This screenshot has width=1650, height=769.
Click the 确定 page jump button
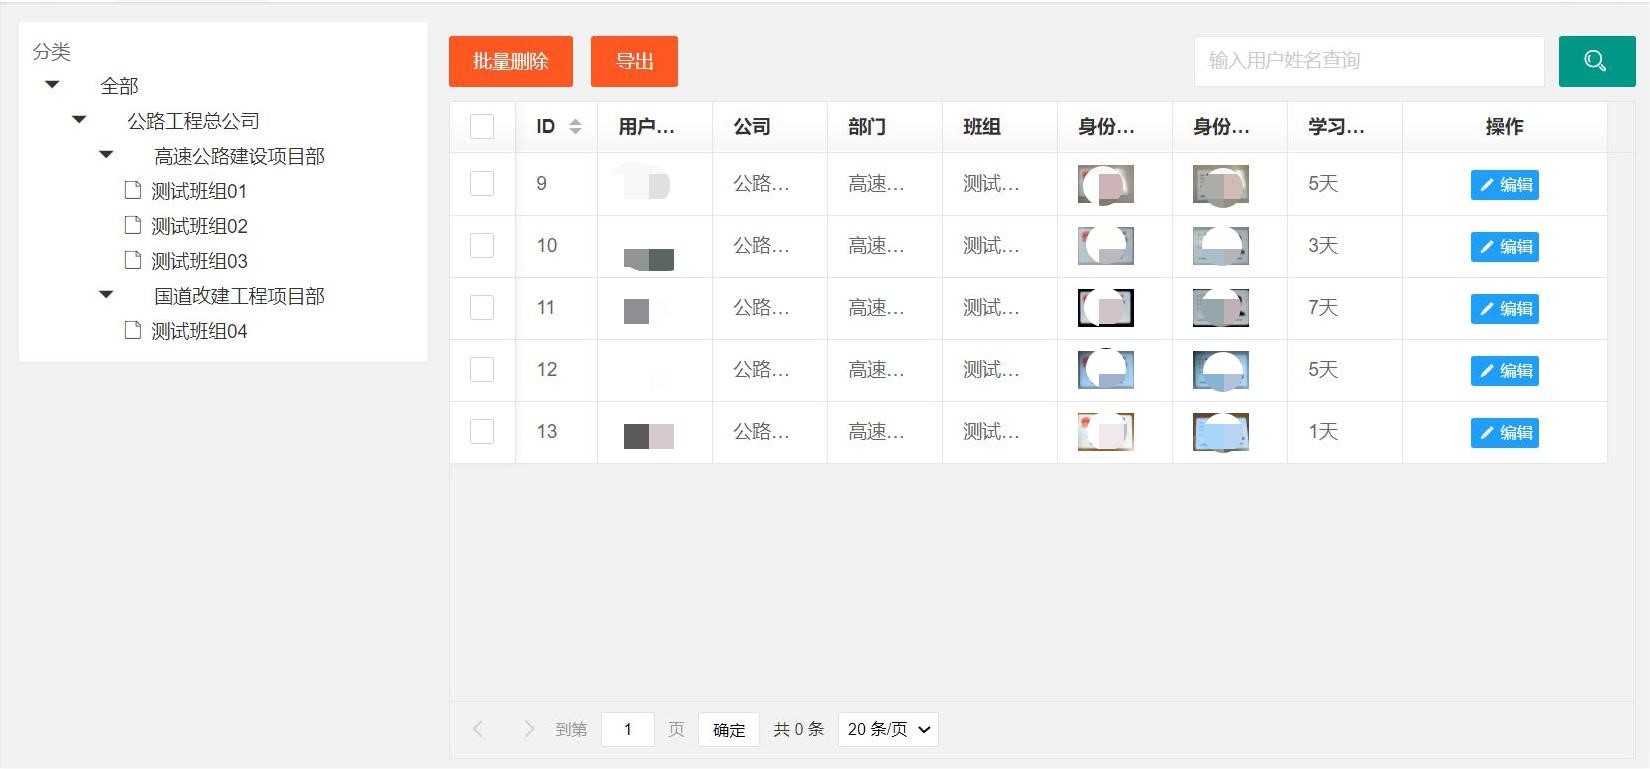[x=729, y=729]
